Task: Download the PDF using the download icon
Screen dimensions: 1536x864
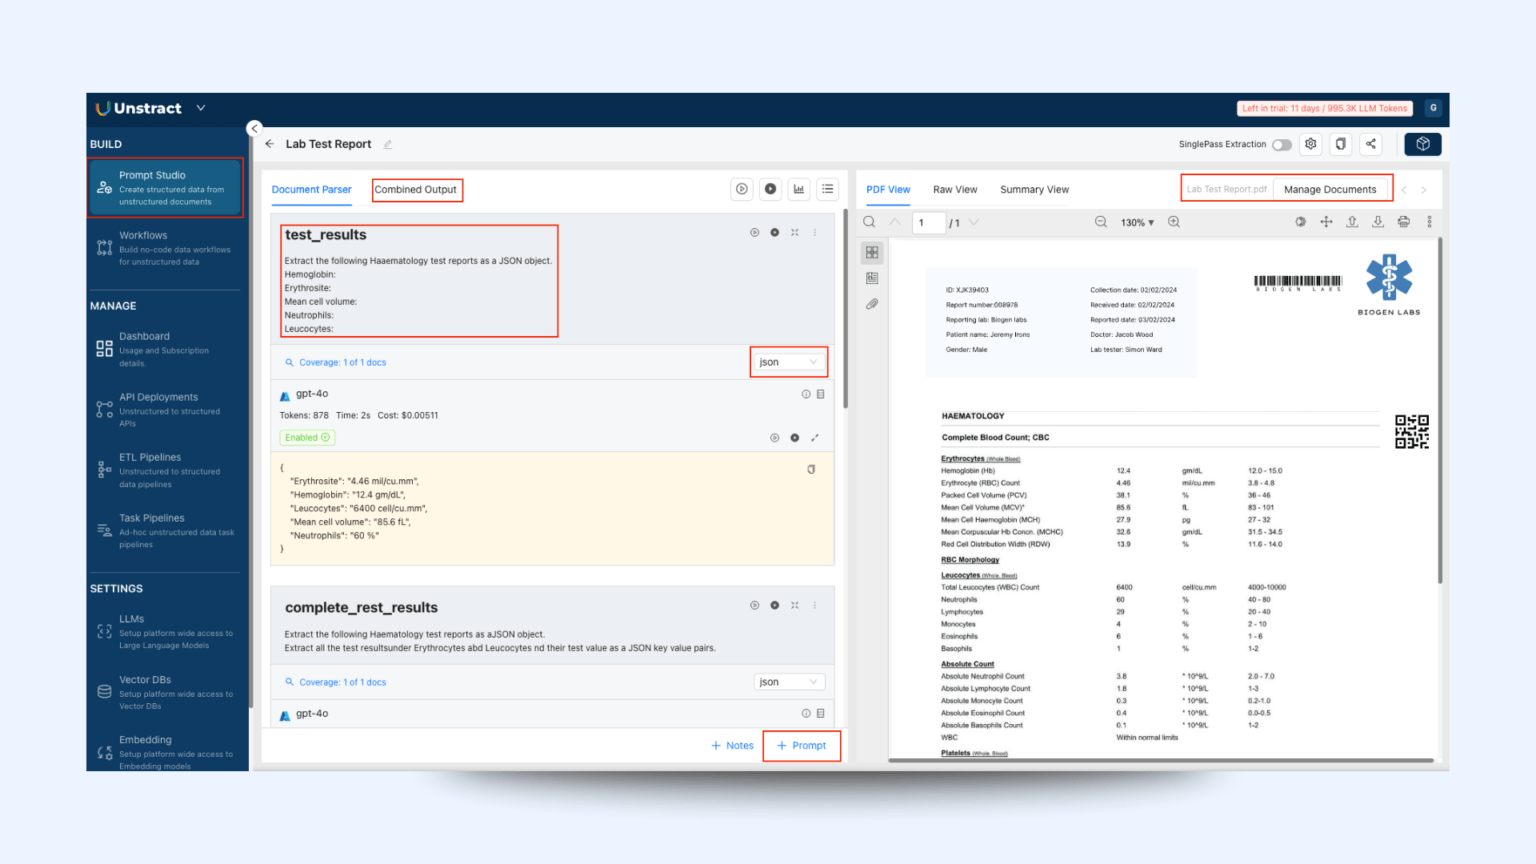Action: point(1378,222)
